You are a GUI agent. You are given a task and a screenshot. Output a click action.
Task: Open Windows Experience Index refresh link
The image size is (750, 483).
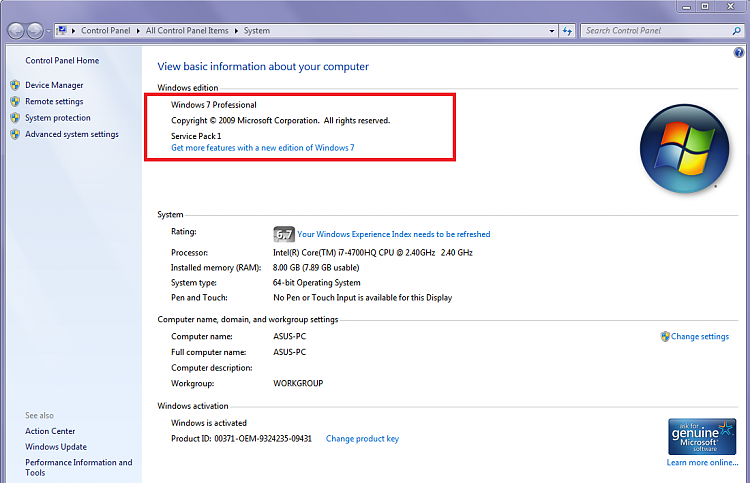tap(394, 234)
